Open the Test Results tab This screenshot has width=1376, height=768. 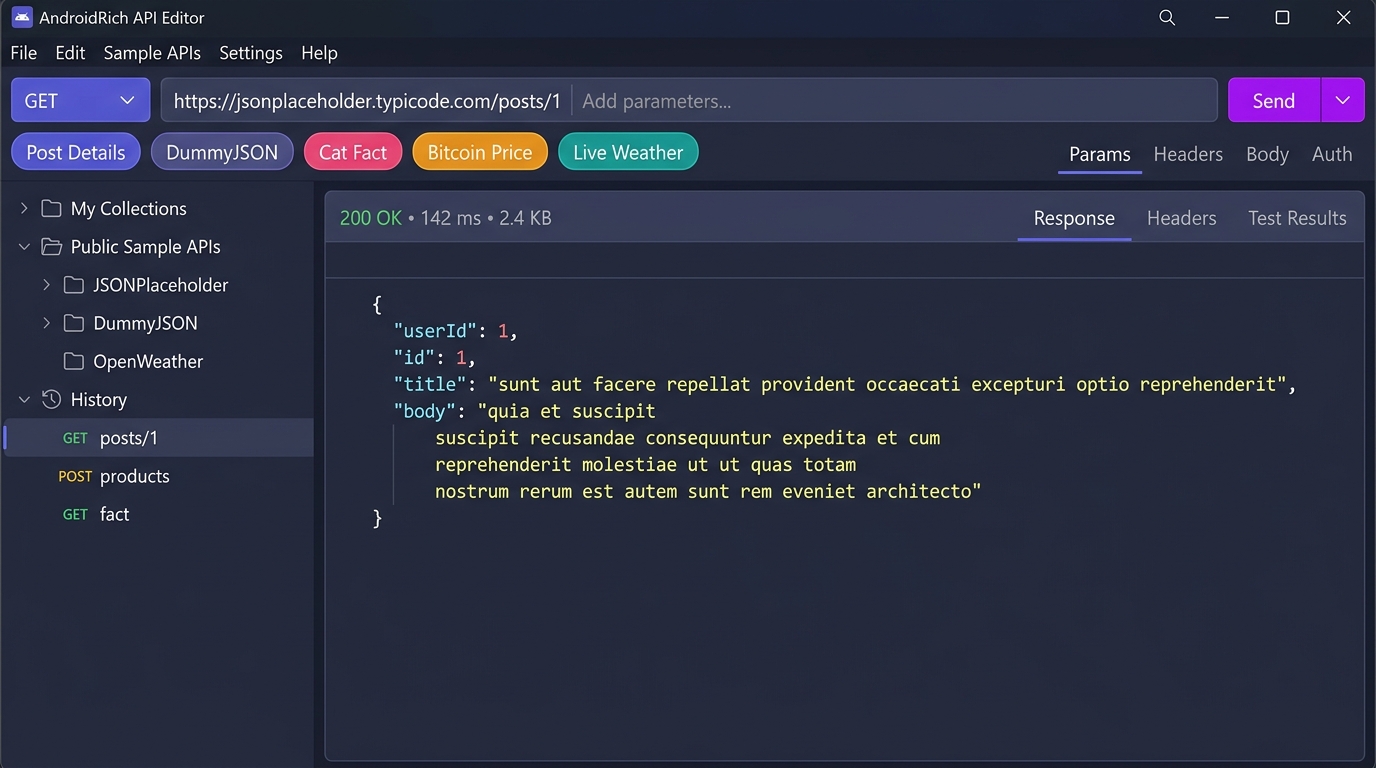click(x=1297, y=218)
